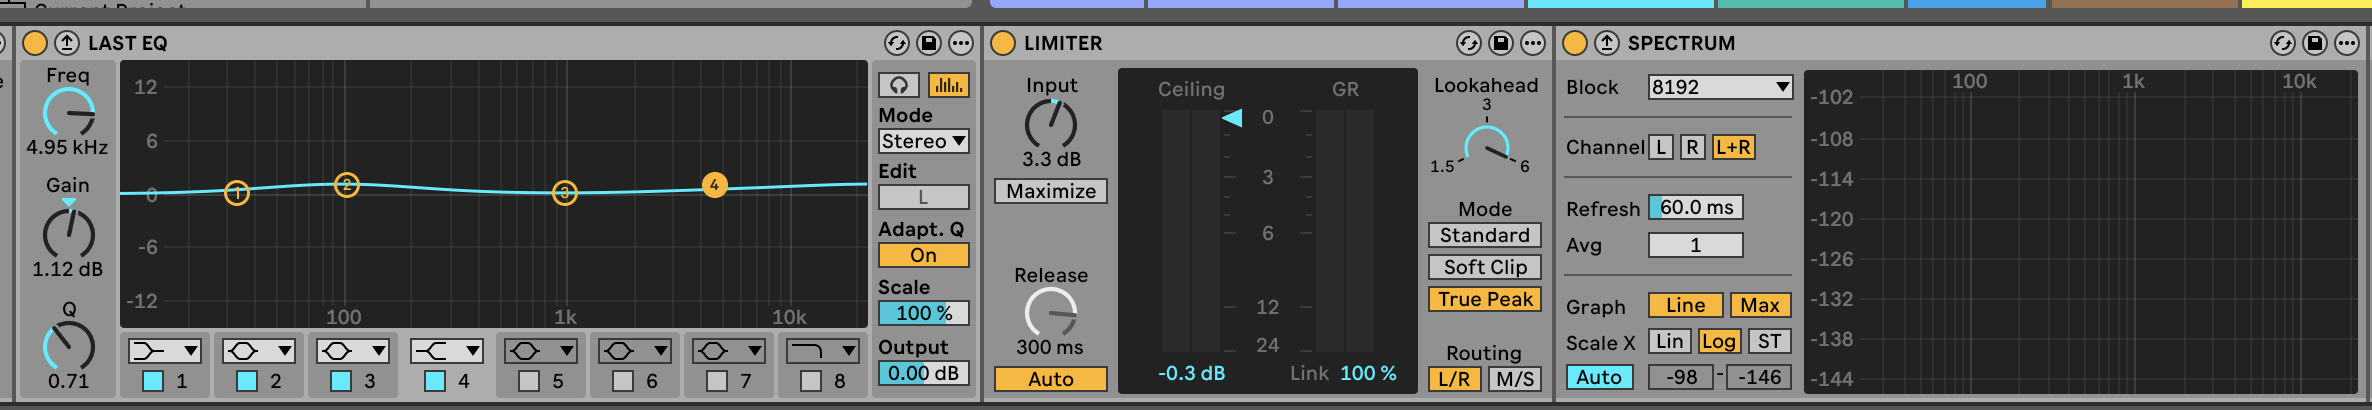Select L/R routing in Limiter
This screenshot has width=2372, height=410.
(x=1455, y=379)
